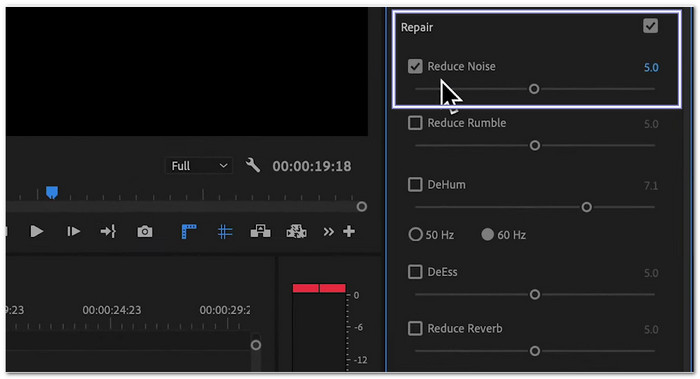Screen dimensions: 700x379
Task: Click the -6 dB mark on audio meter
Action: [x=358, y=327]
